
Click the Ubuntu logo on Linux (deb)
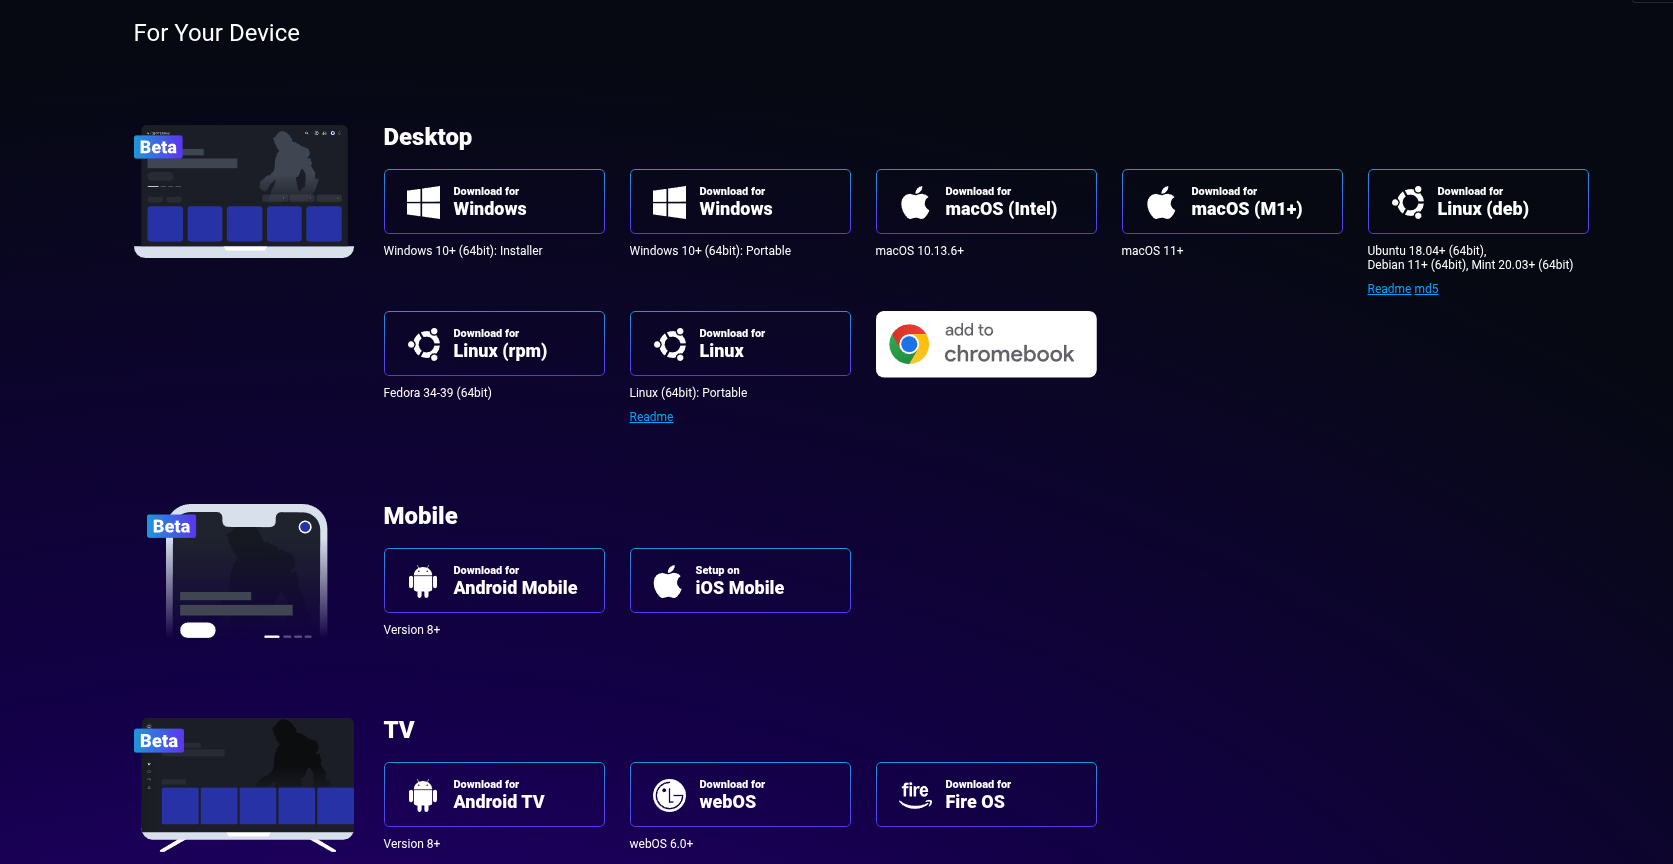[x=1408, y=202]
